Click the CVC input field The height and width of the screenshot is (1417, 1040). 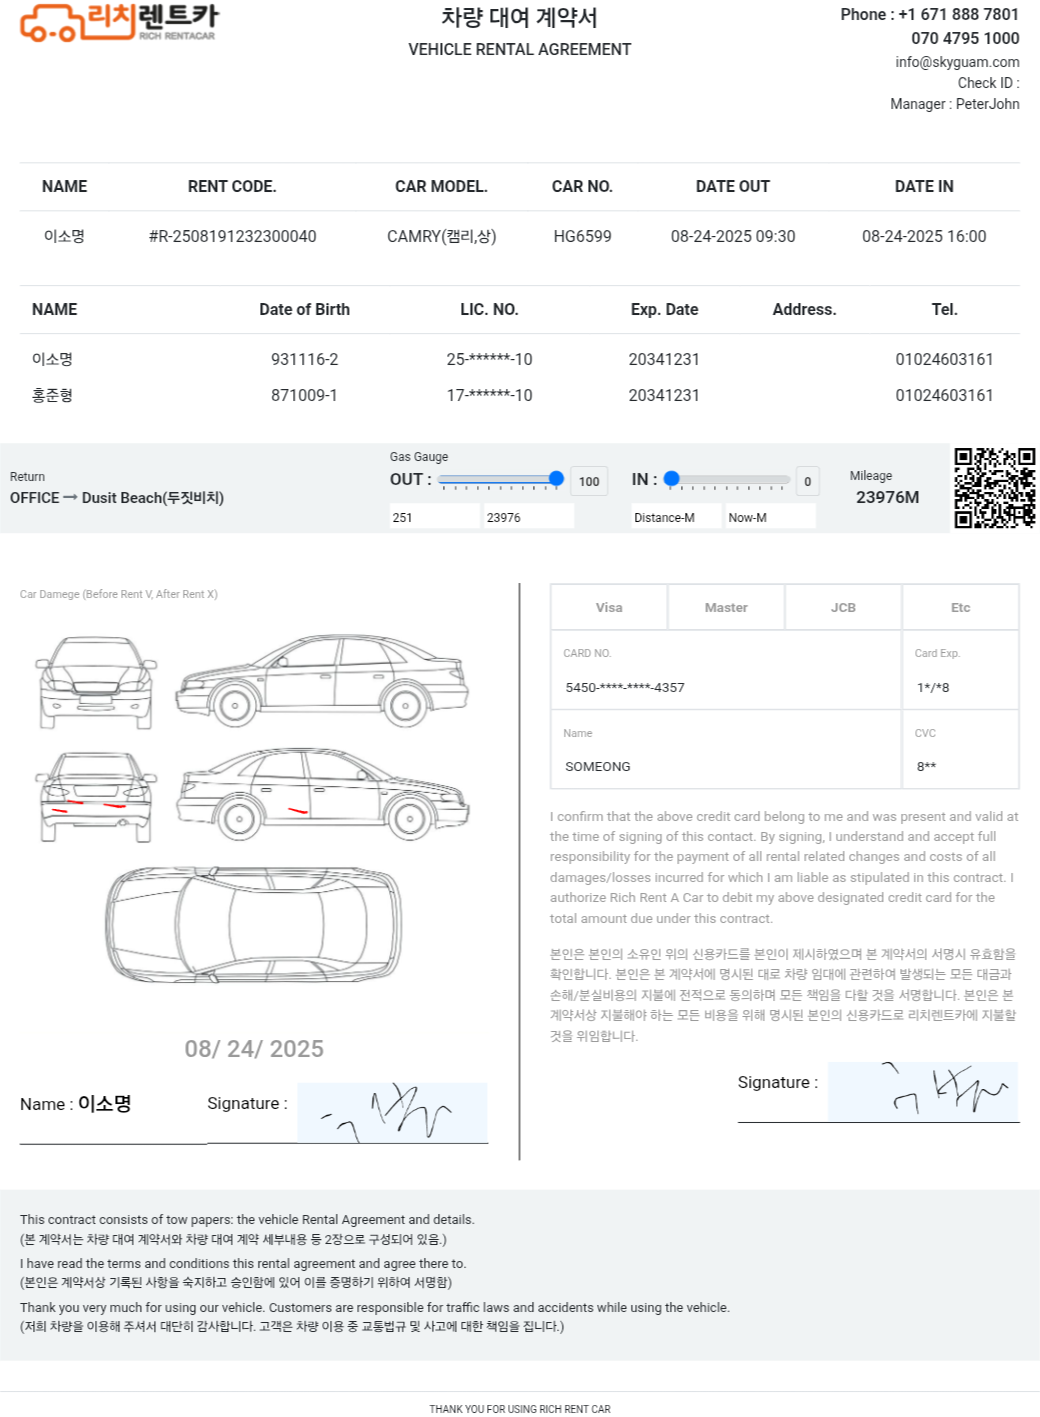click(959, 766)
